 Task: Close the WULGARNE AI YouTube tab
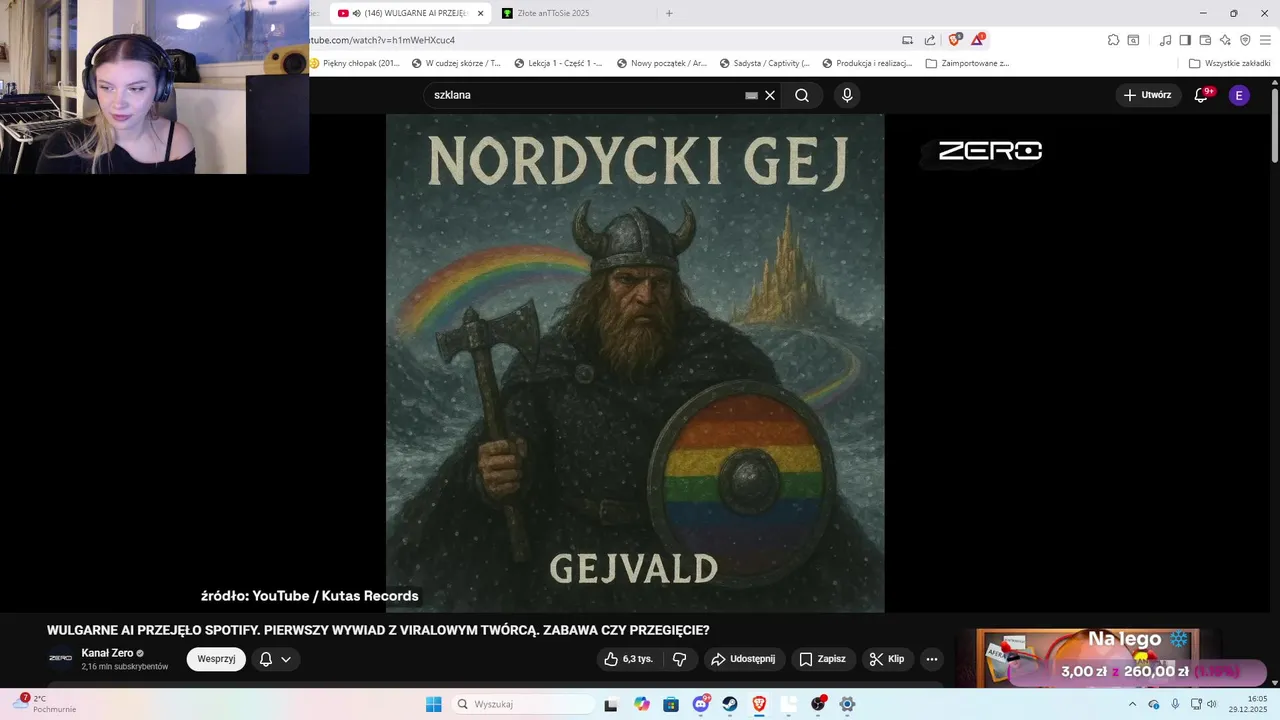[480, 13]
